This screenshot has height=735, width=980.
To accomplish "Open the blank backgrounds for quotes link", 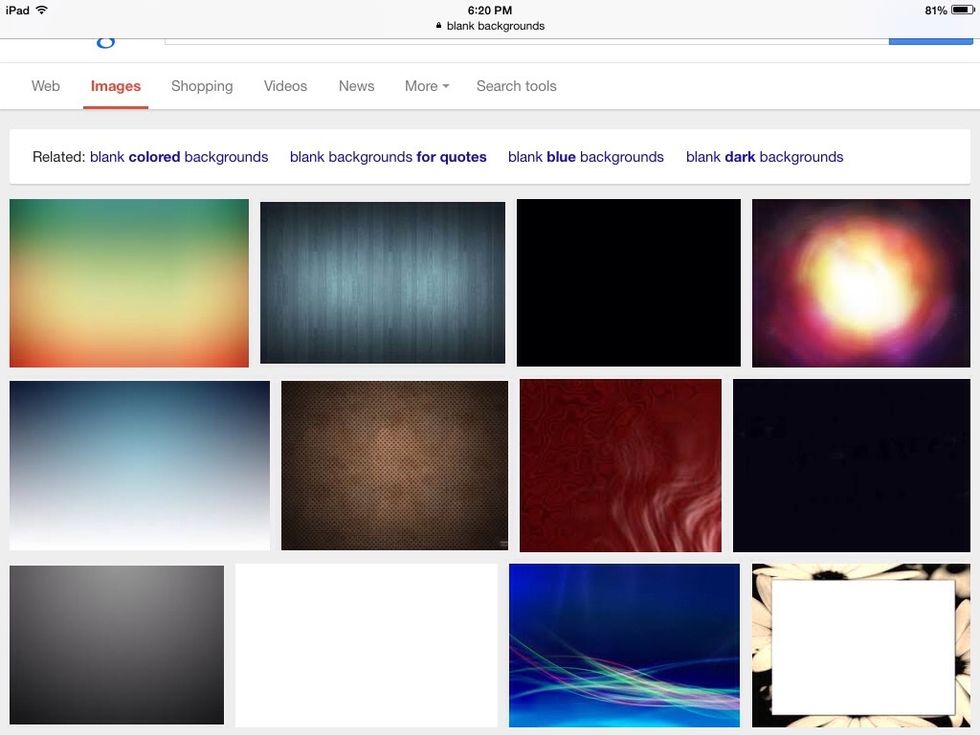I will 388,157.
